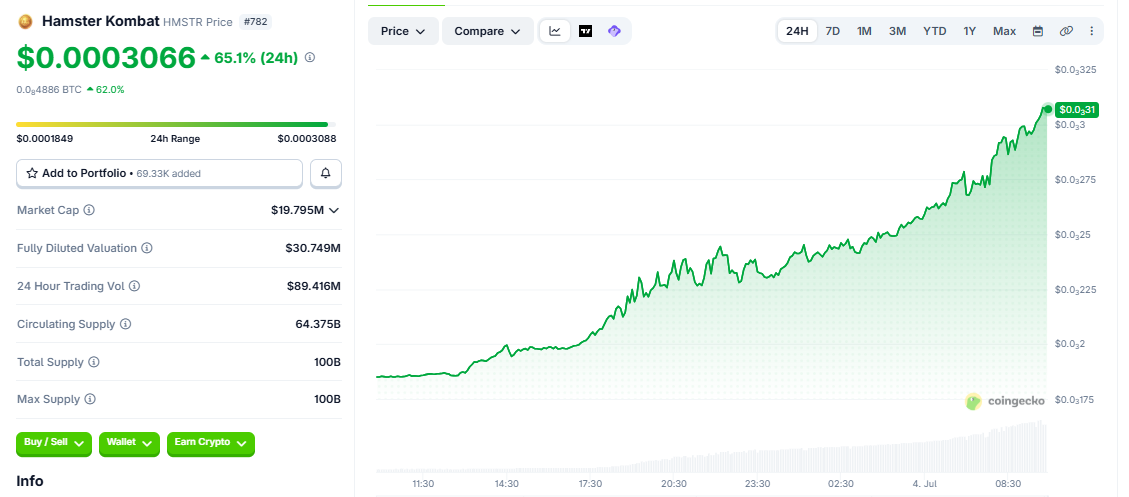The height and width of the screenshot is (497, 1129).
Task: Show Total Supply info icon
Action: 94,362
